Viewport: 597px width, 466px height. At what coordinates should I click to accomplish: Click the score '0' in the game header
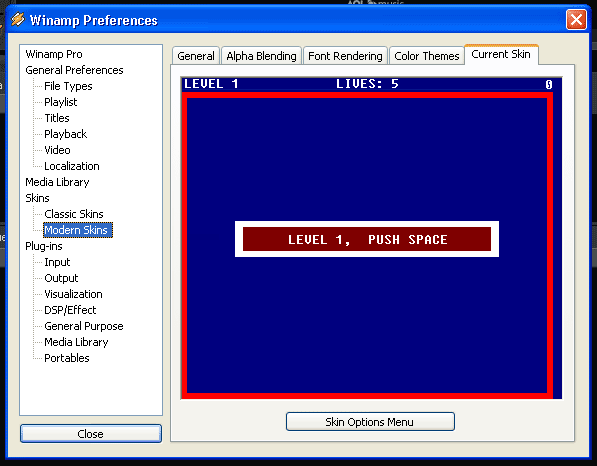click(548, 84)
